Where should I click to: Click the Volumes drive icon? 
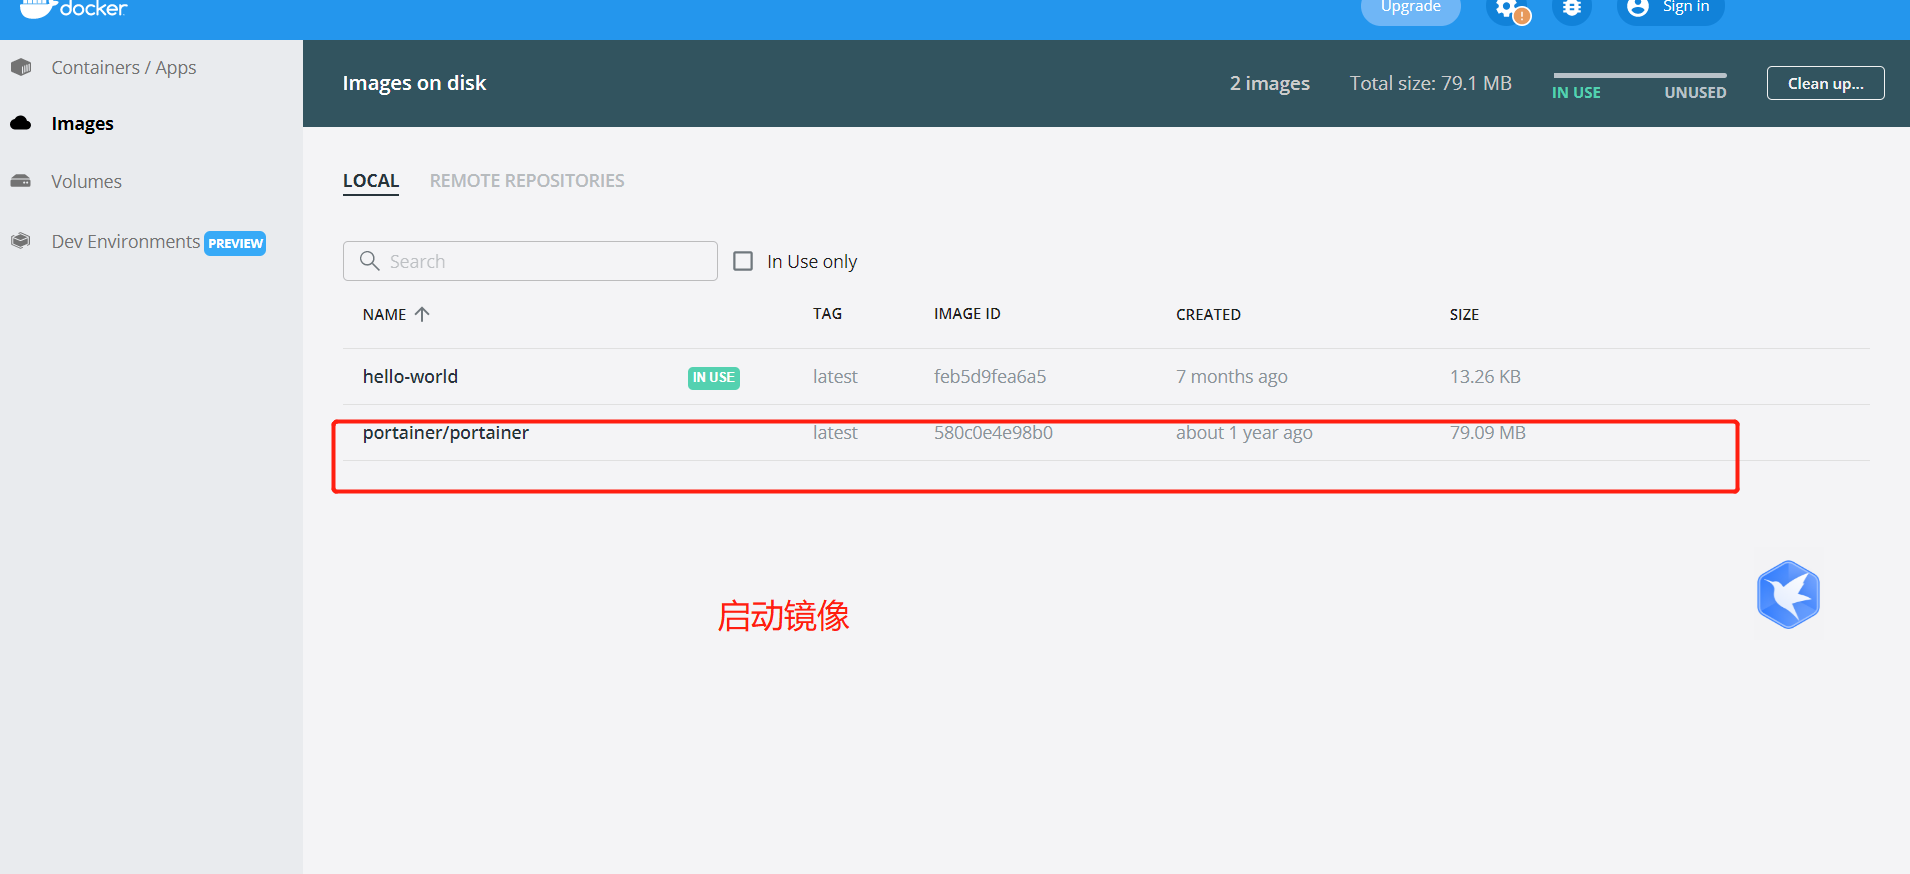click(21, 181)
